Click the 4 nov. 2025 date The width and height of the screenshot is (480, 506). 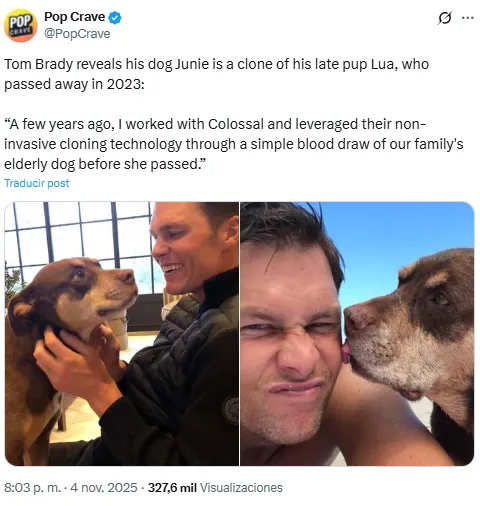pos(104,488)
